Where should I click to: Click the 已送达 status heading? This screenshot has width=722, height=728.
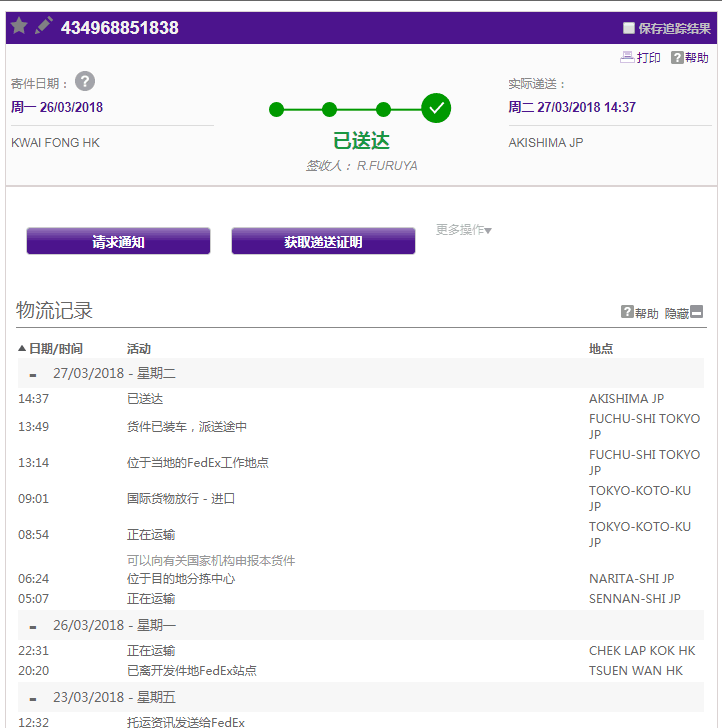[361, 141]
